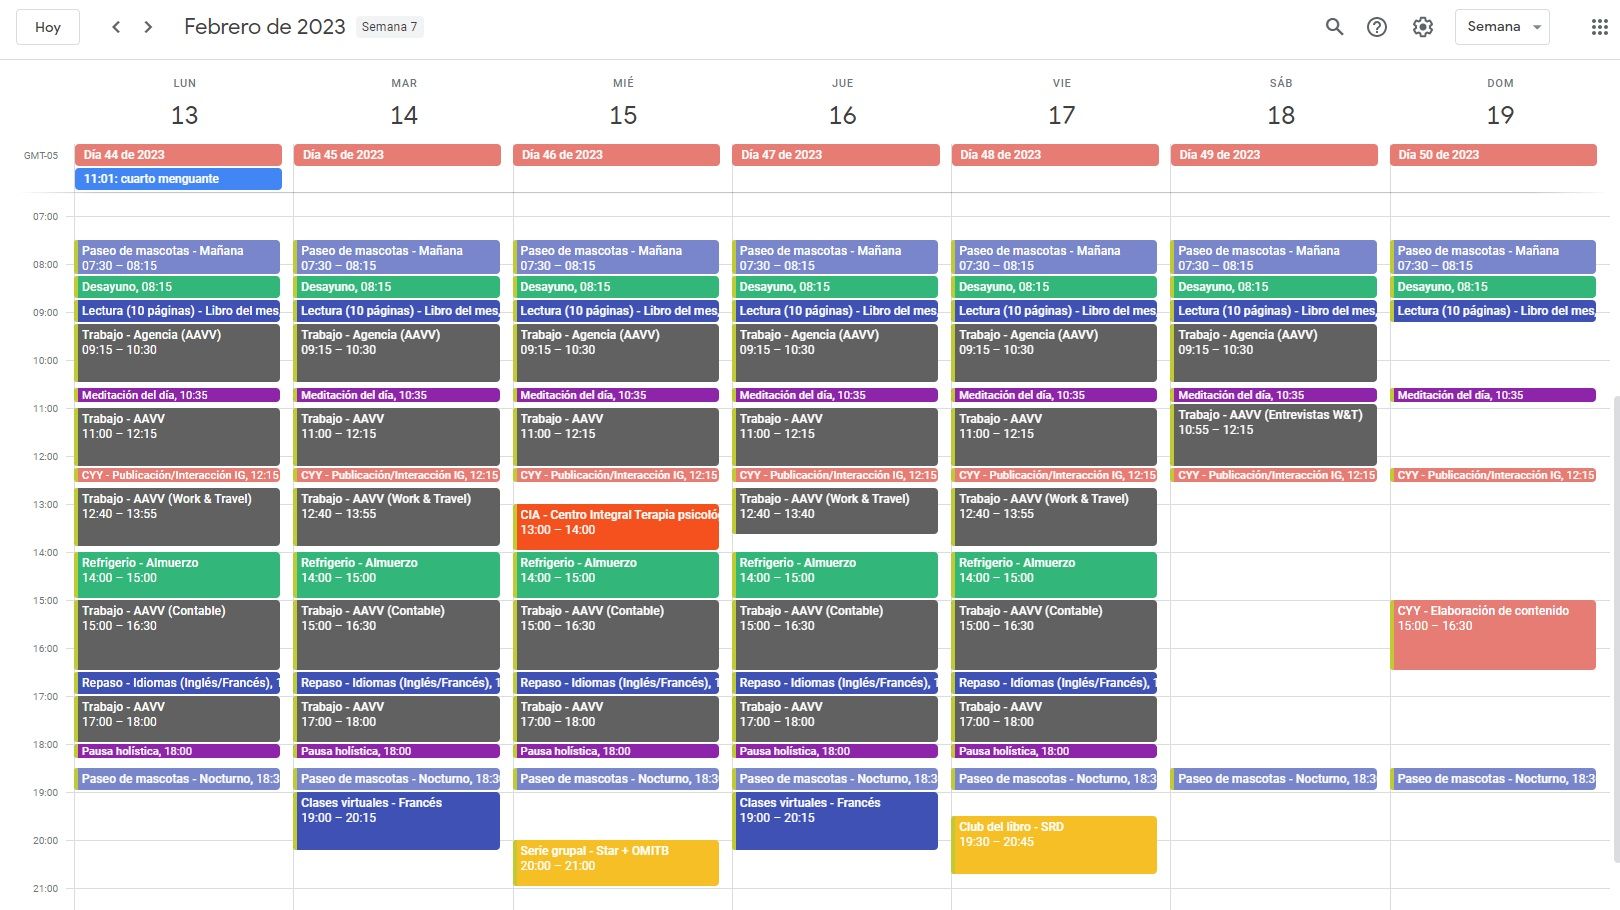Viewport: 1620px width, 910px height.
Task: Open the Semana view dropdown
Action: [x=1502, y=27]
